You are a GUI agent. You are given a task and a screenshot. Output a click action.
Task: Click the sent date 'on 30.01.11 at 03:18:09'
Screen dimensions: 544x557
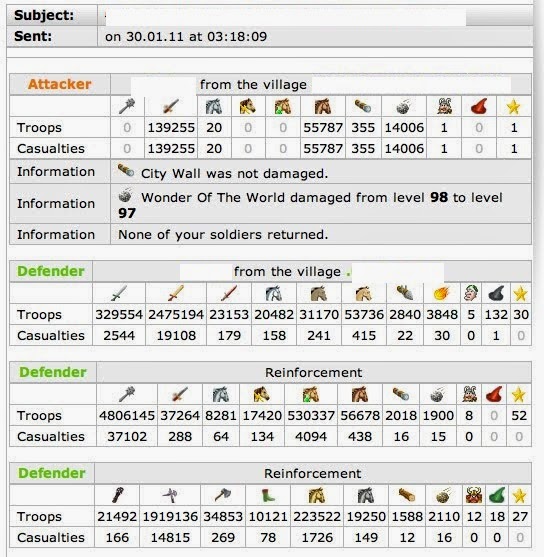(x=186, y=37)
